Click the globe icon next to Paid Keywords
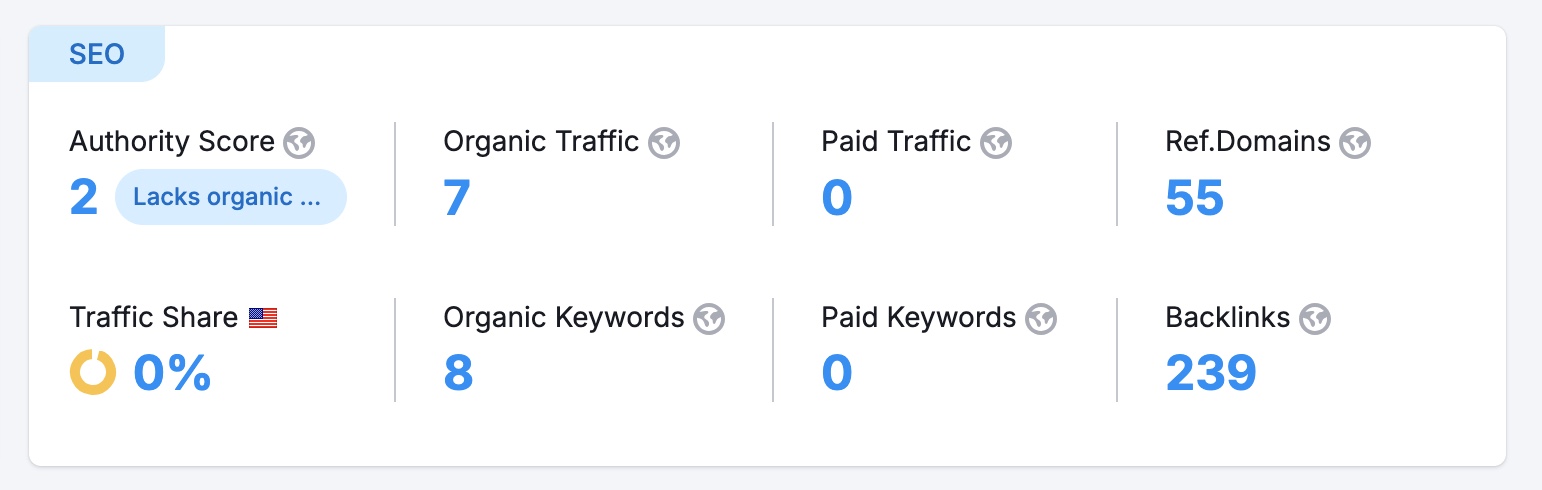Viewport: 1542px width, 490px height. [1041, 319]
